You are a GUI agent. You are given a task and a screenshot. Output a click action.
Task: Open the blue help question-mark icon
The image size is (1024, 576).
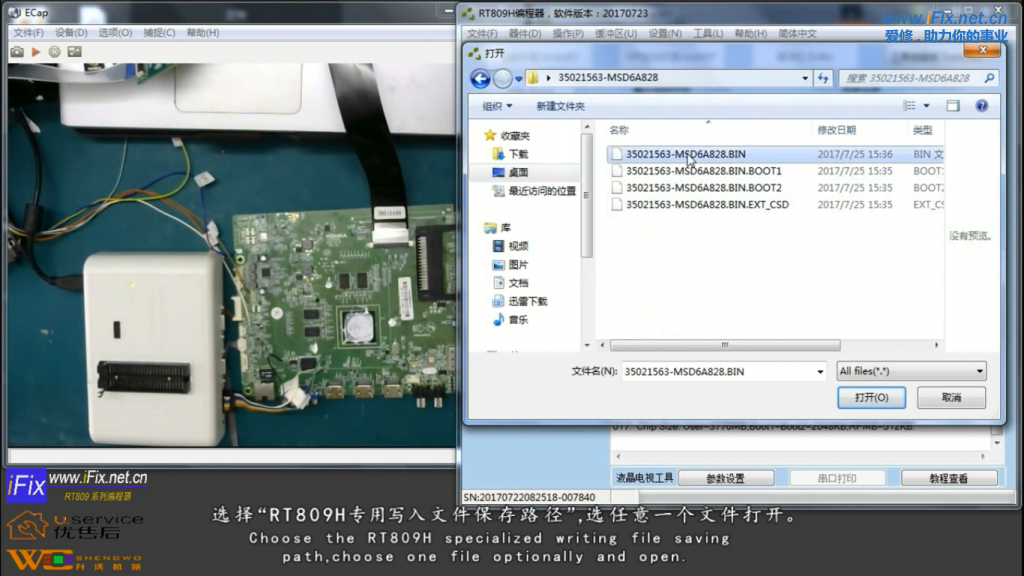[x=981, y=106]
